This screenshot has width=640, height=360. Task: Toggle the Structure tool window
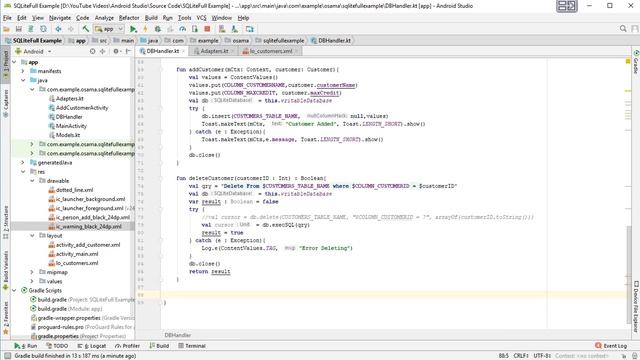coord(6,223)
